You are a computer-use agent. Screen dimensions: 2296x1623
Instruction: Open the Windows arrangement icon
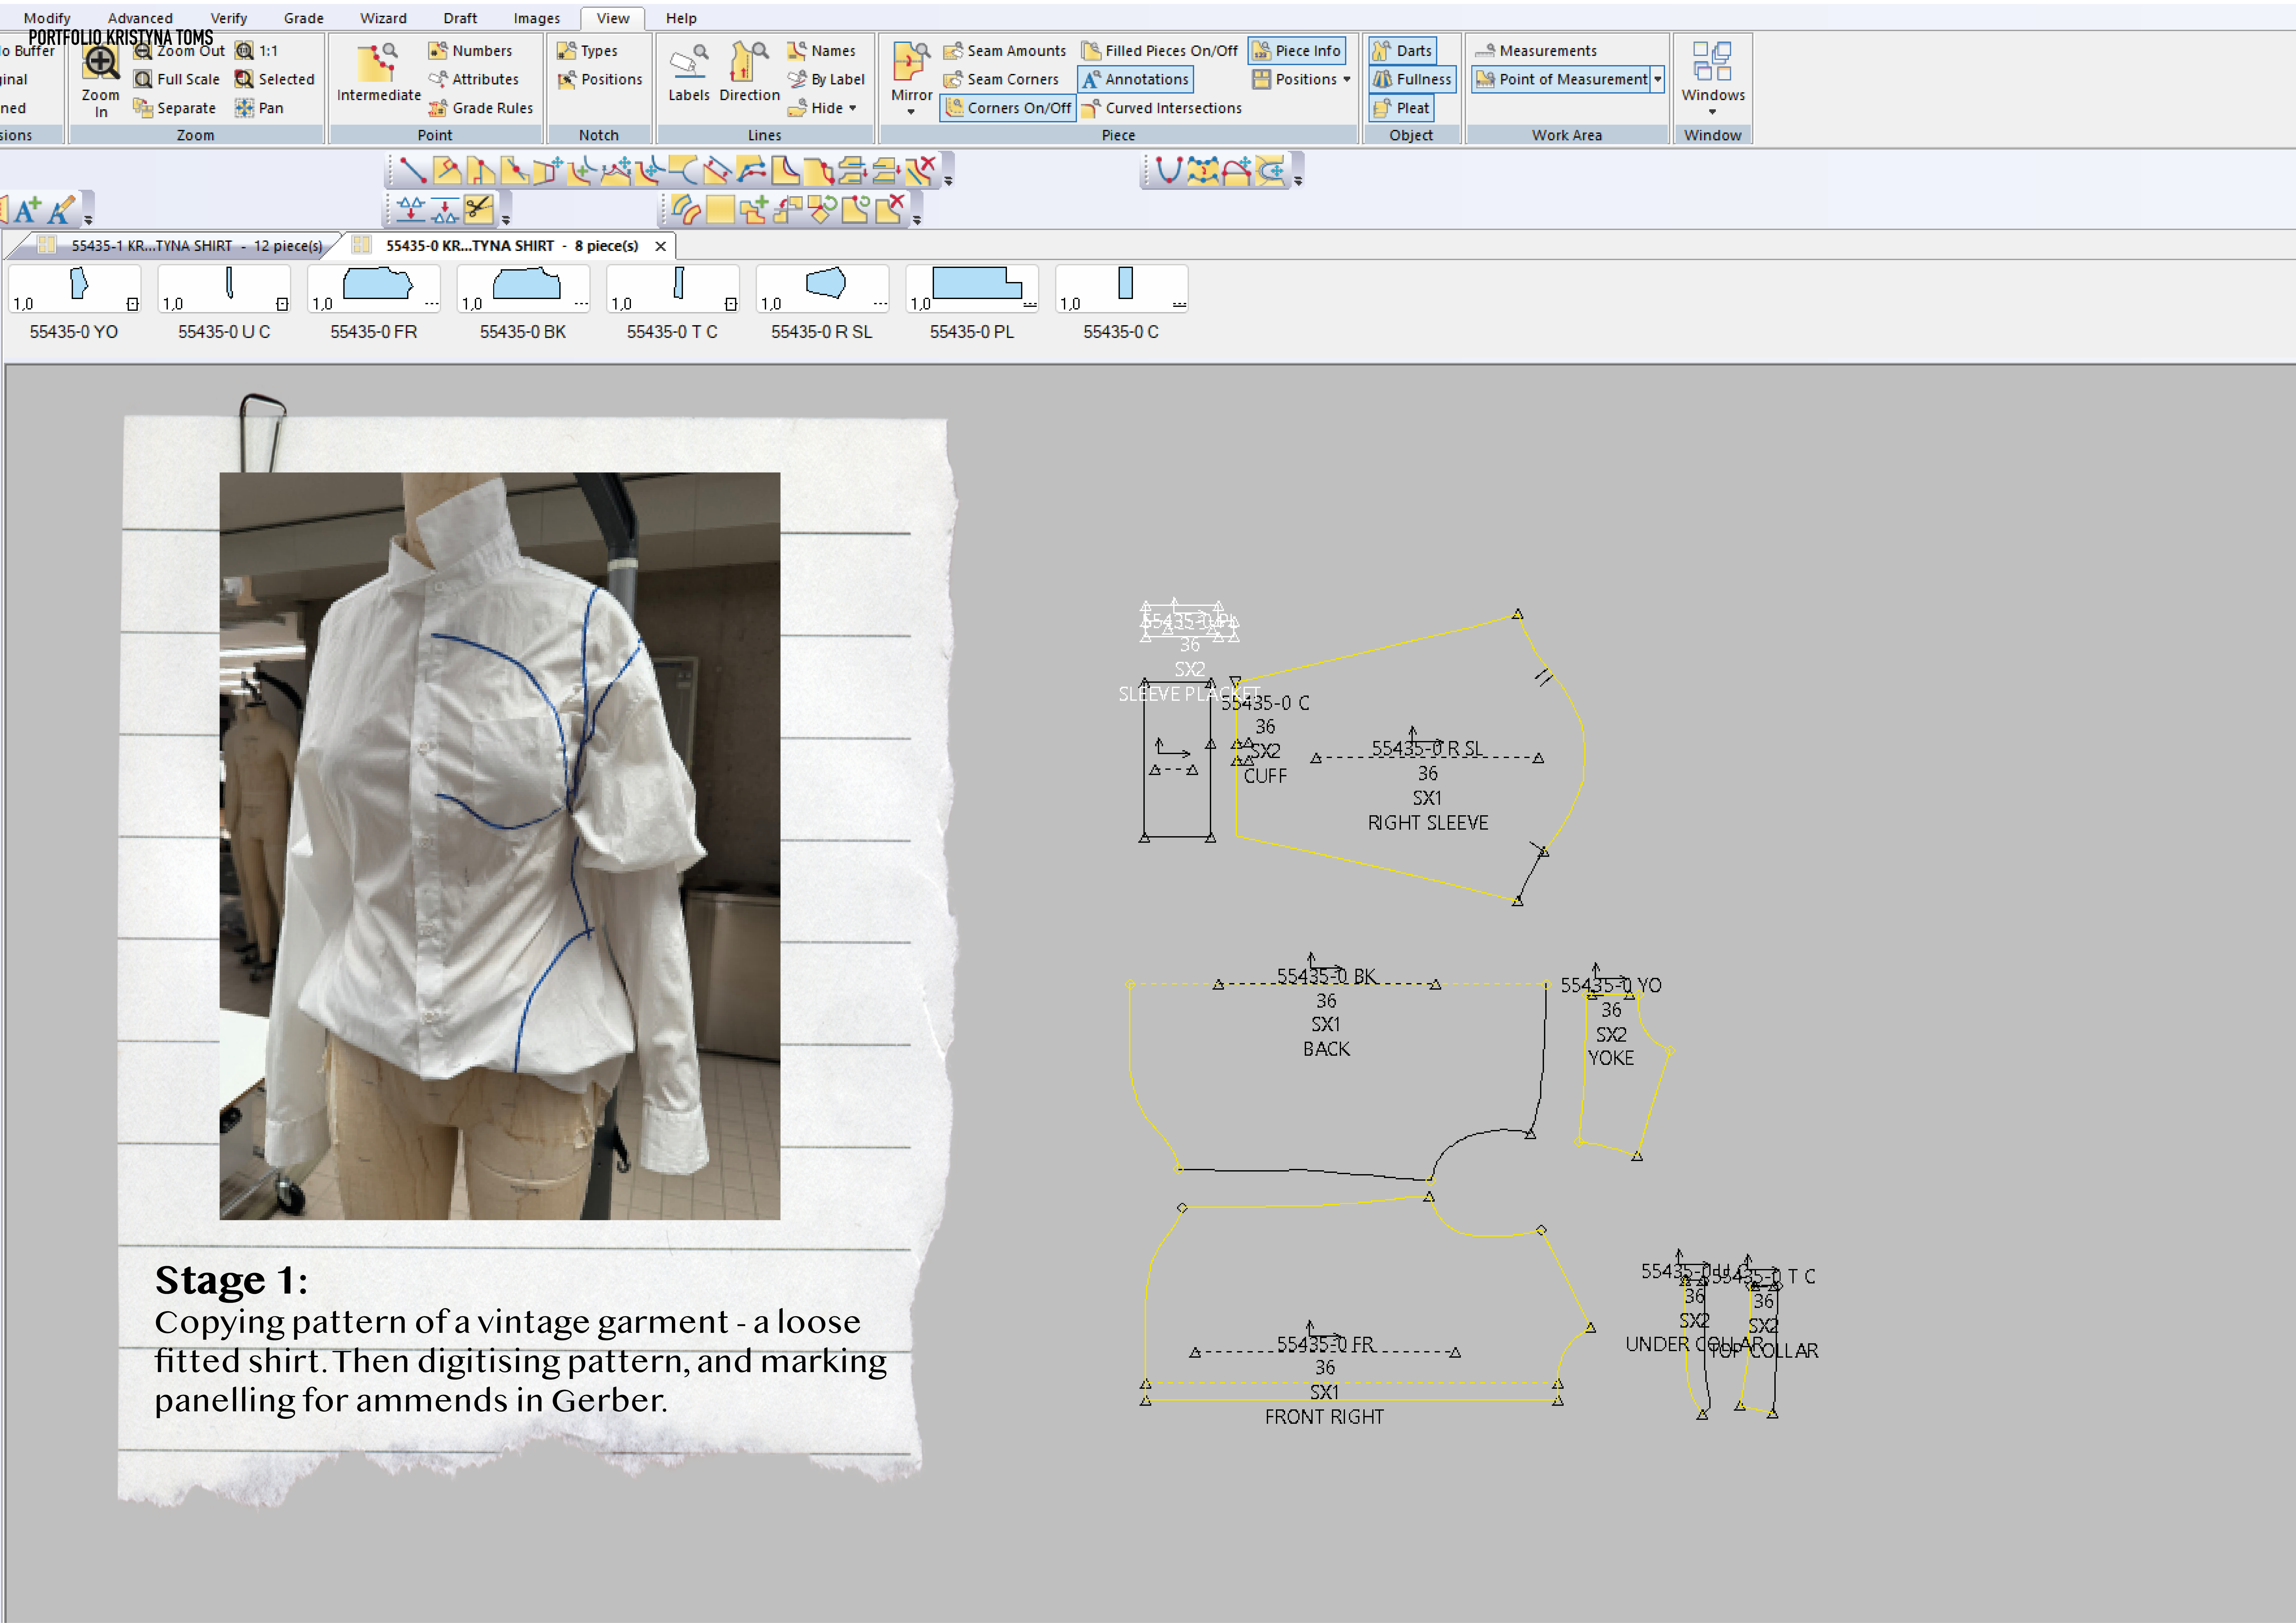(1712, 62)
